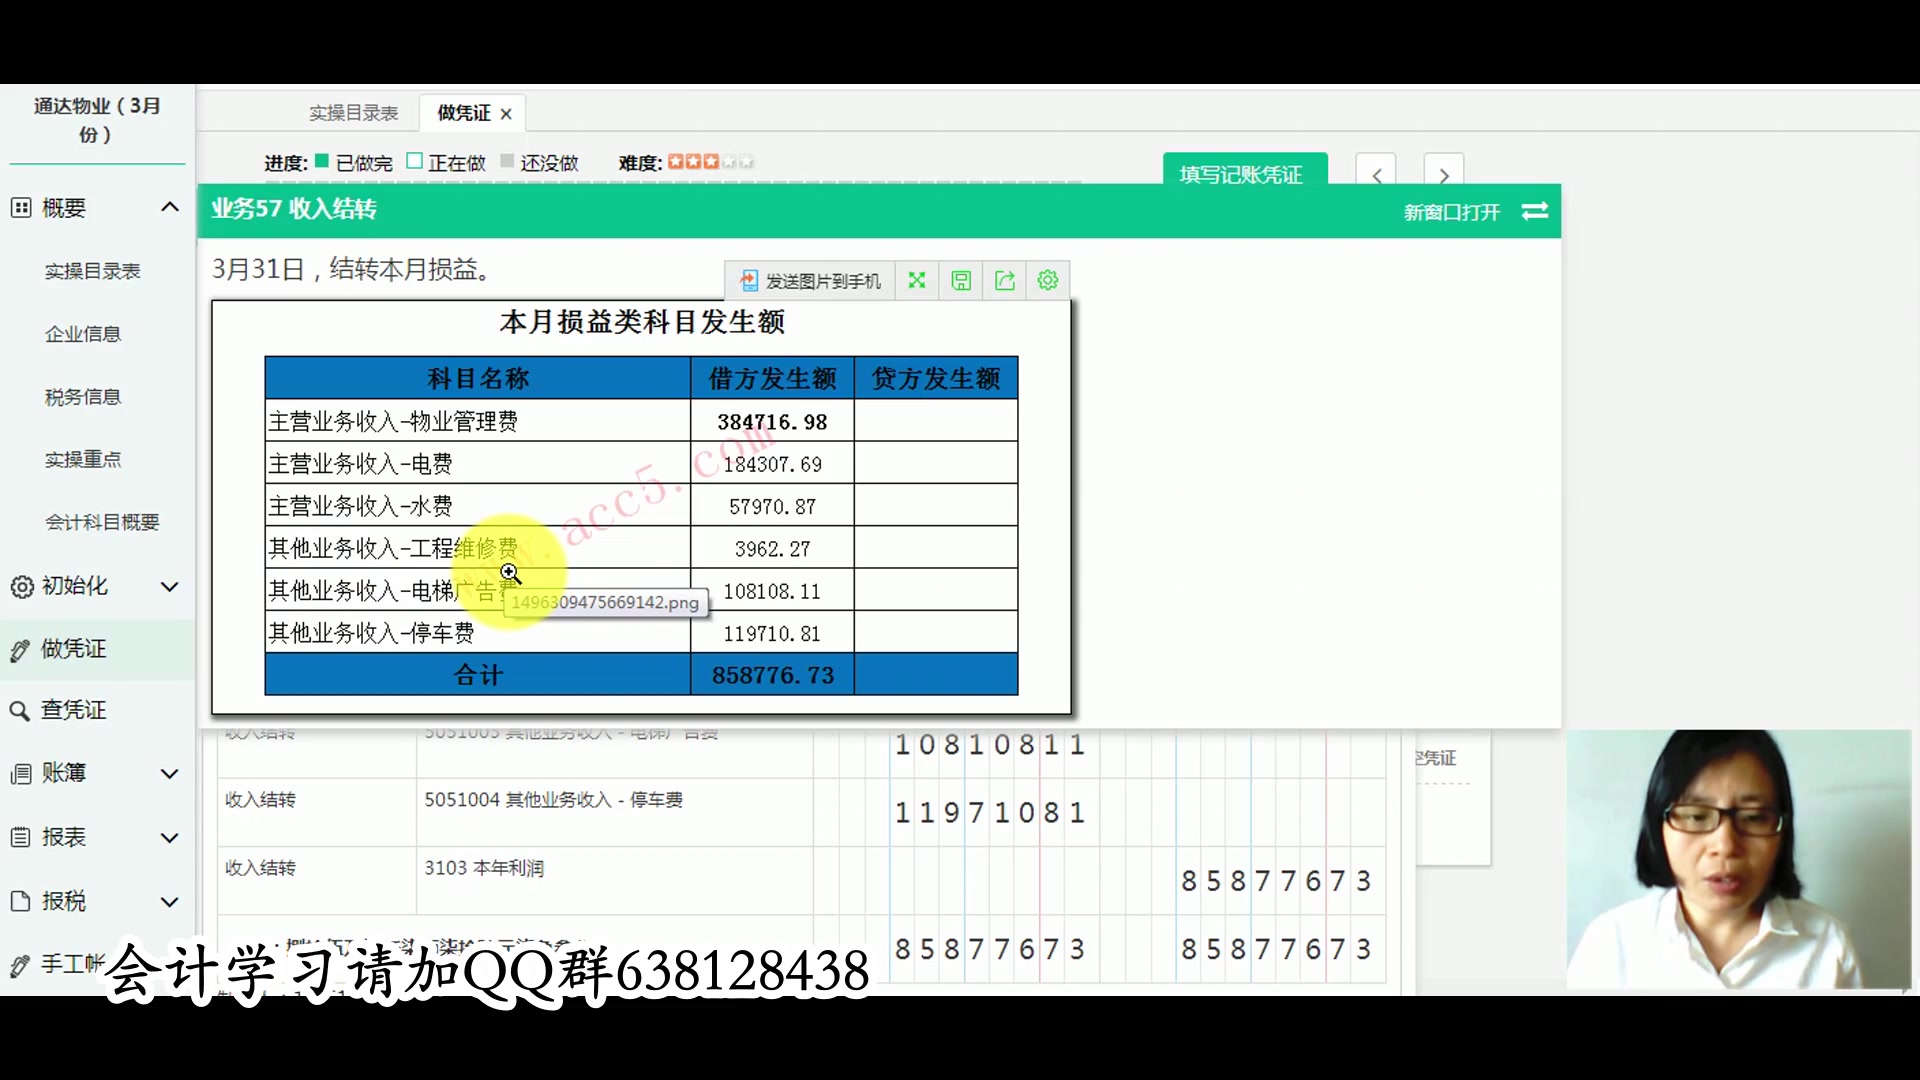This screenshot has width=1920, height=1080.
Task: Set difficulty on the 难度 star rating
Action: click(x=710, y=161)
